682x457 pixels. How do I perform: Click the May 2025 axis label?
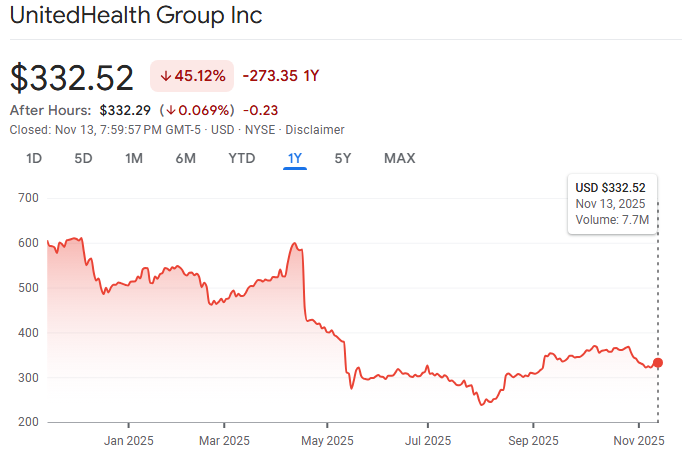327,440
